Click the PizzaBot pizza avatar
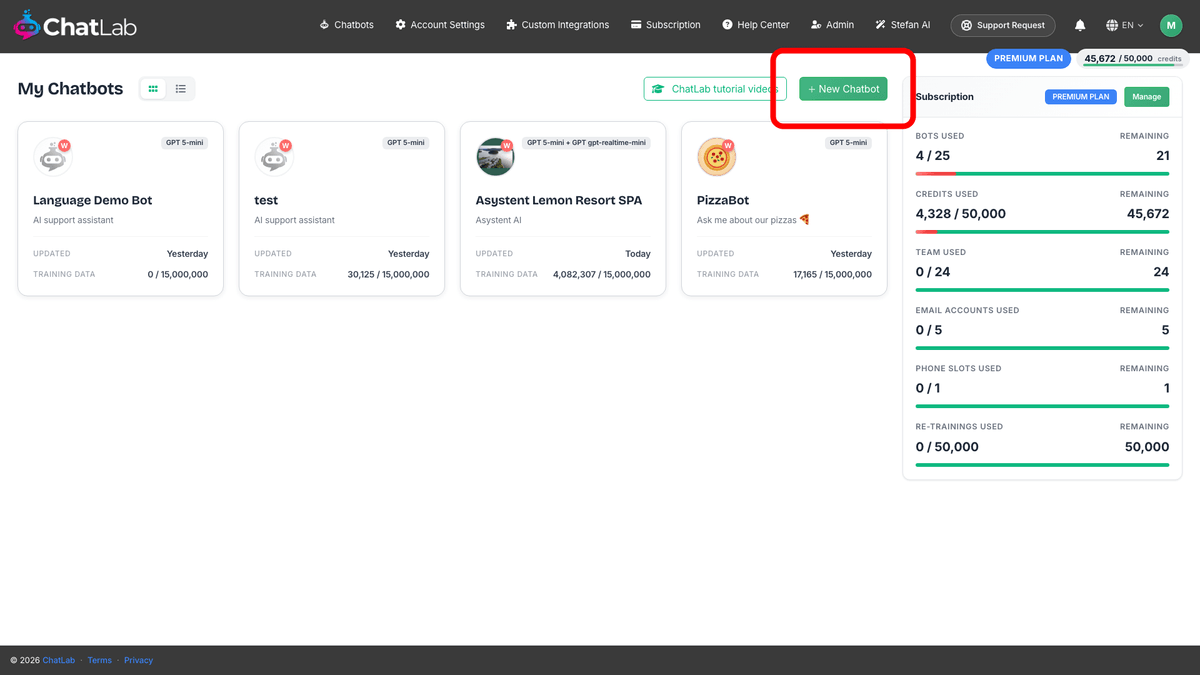 (x=716, y=157)
